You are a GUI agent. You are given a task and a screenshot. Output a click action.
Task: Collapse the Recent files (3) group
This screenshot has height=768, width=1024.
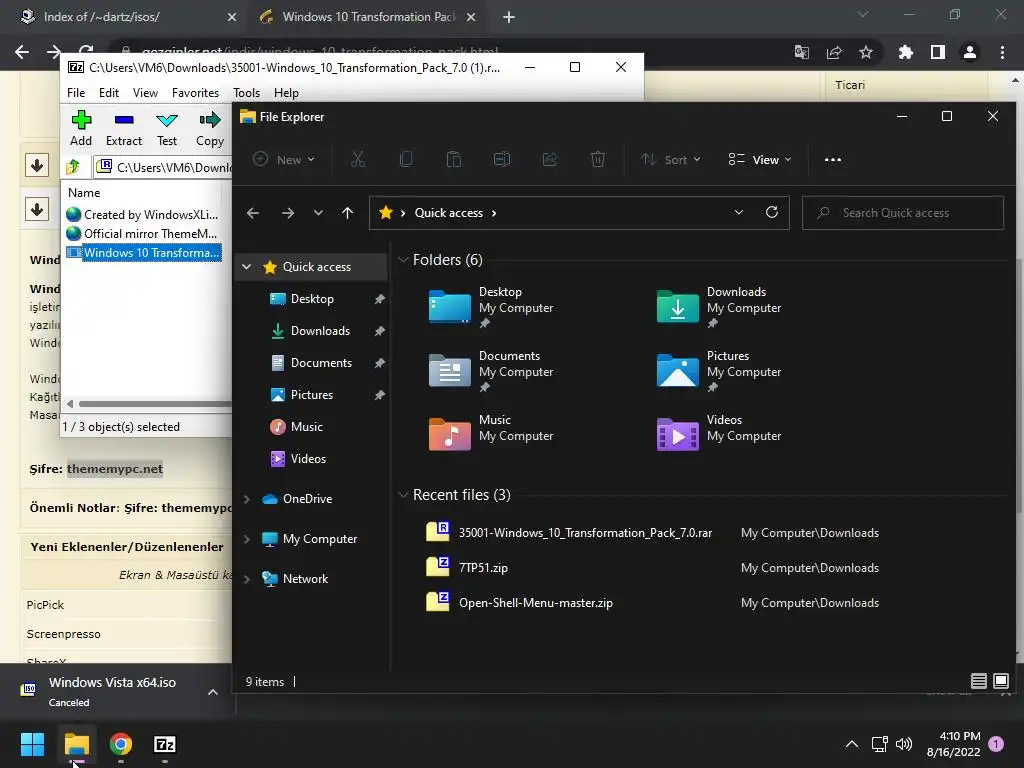click(403, 495)
